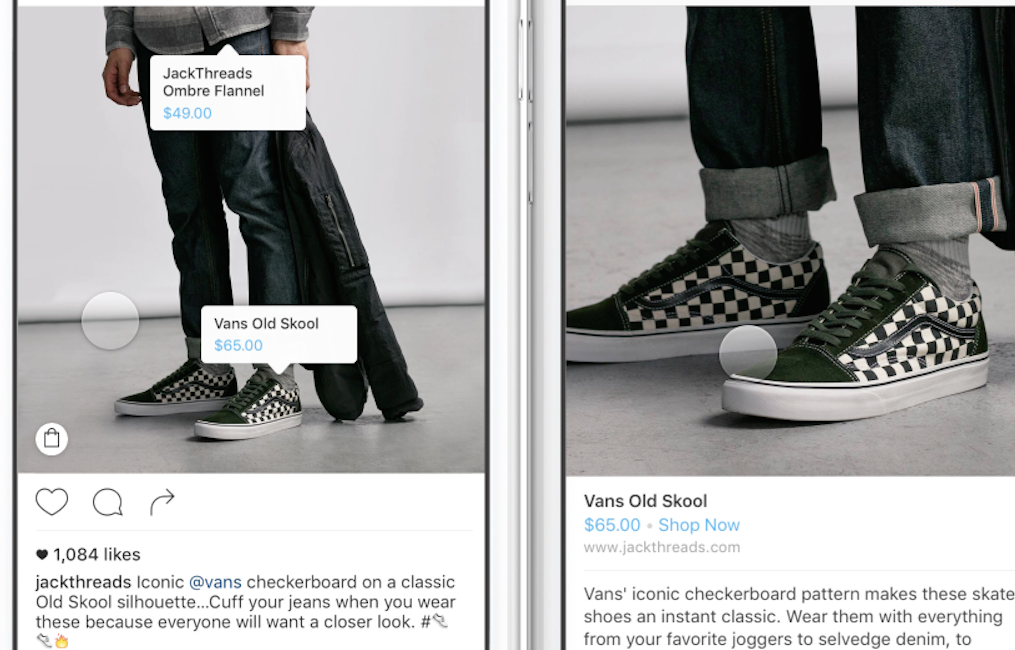
Task: Tap the Shop Now link
Action: click(699, 525)
